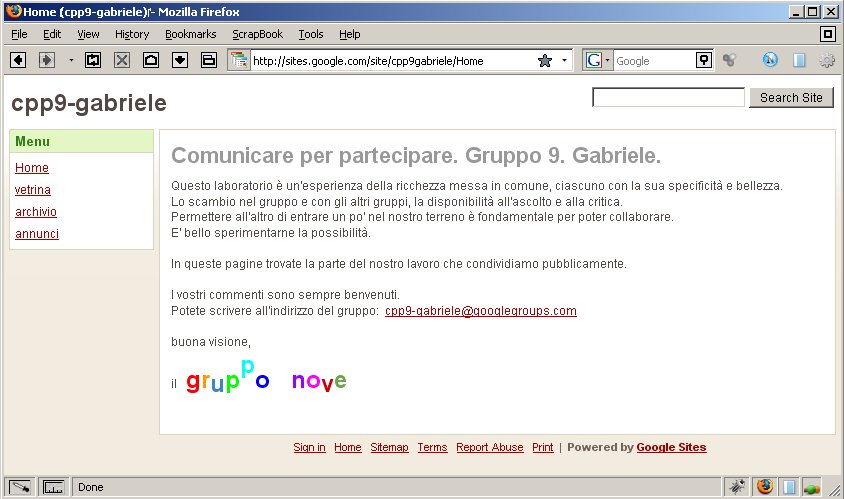
Task: Click the gear icon in navigation toolbar
Action: point(827,61)
